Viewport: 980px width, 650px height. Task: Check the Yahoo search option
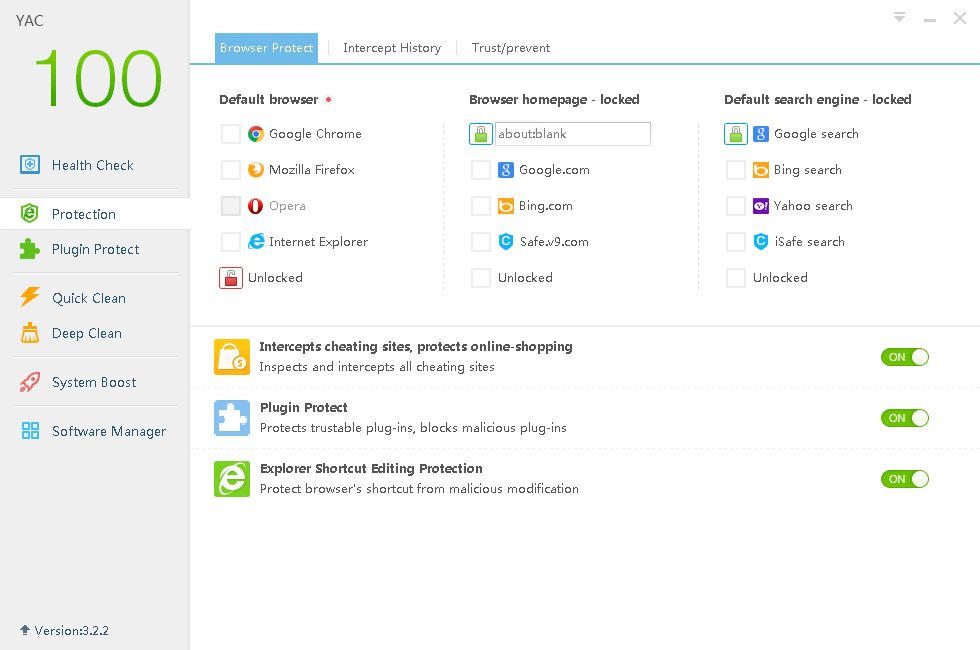click(736, 206)
